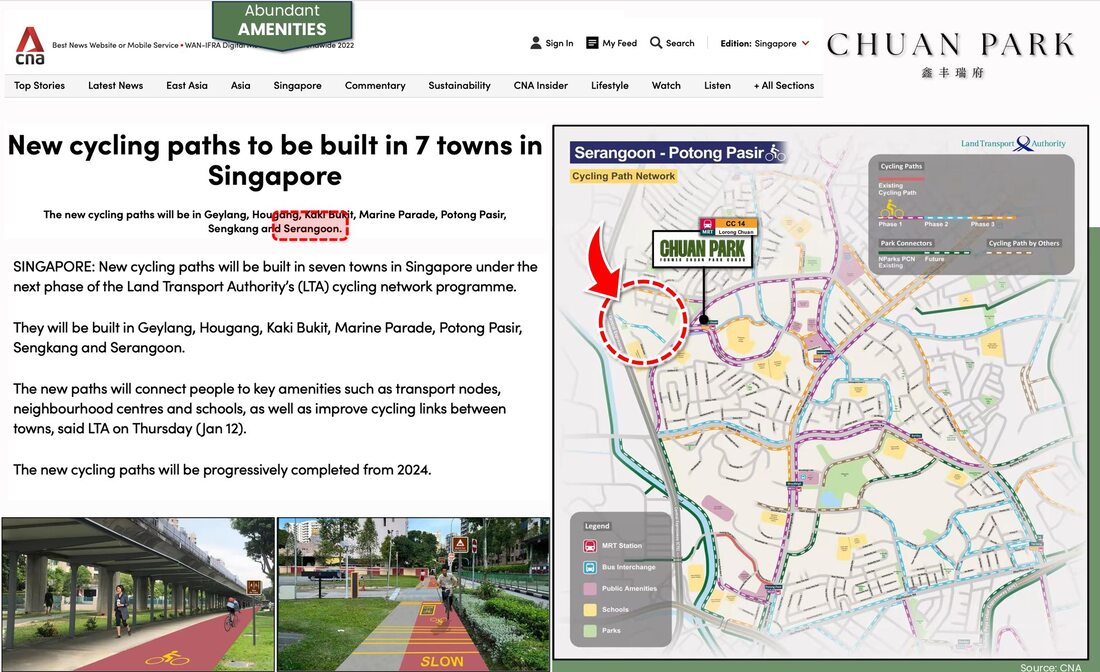
Task: Open the Commentary section
Action: pyautogui.click(x=375, y=86)
